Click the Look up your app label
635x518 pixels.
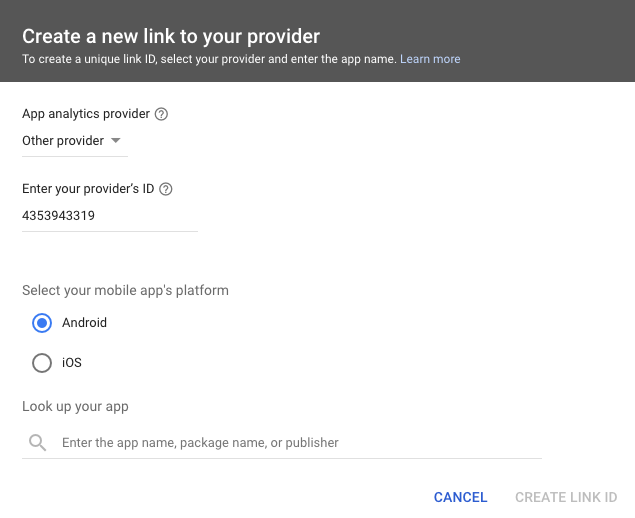[x=75, y=406]
